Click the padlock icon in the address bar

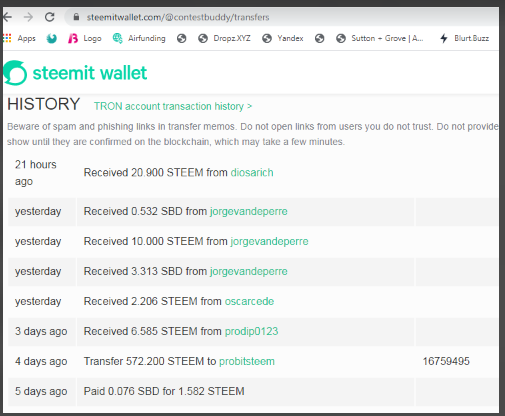76,17
